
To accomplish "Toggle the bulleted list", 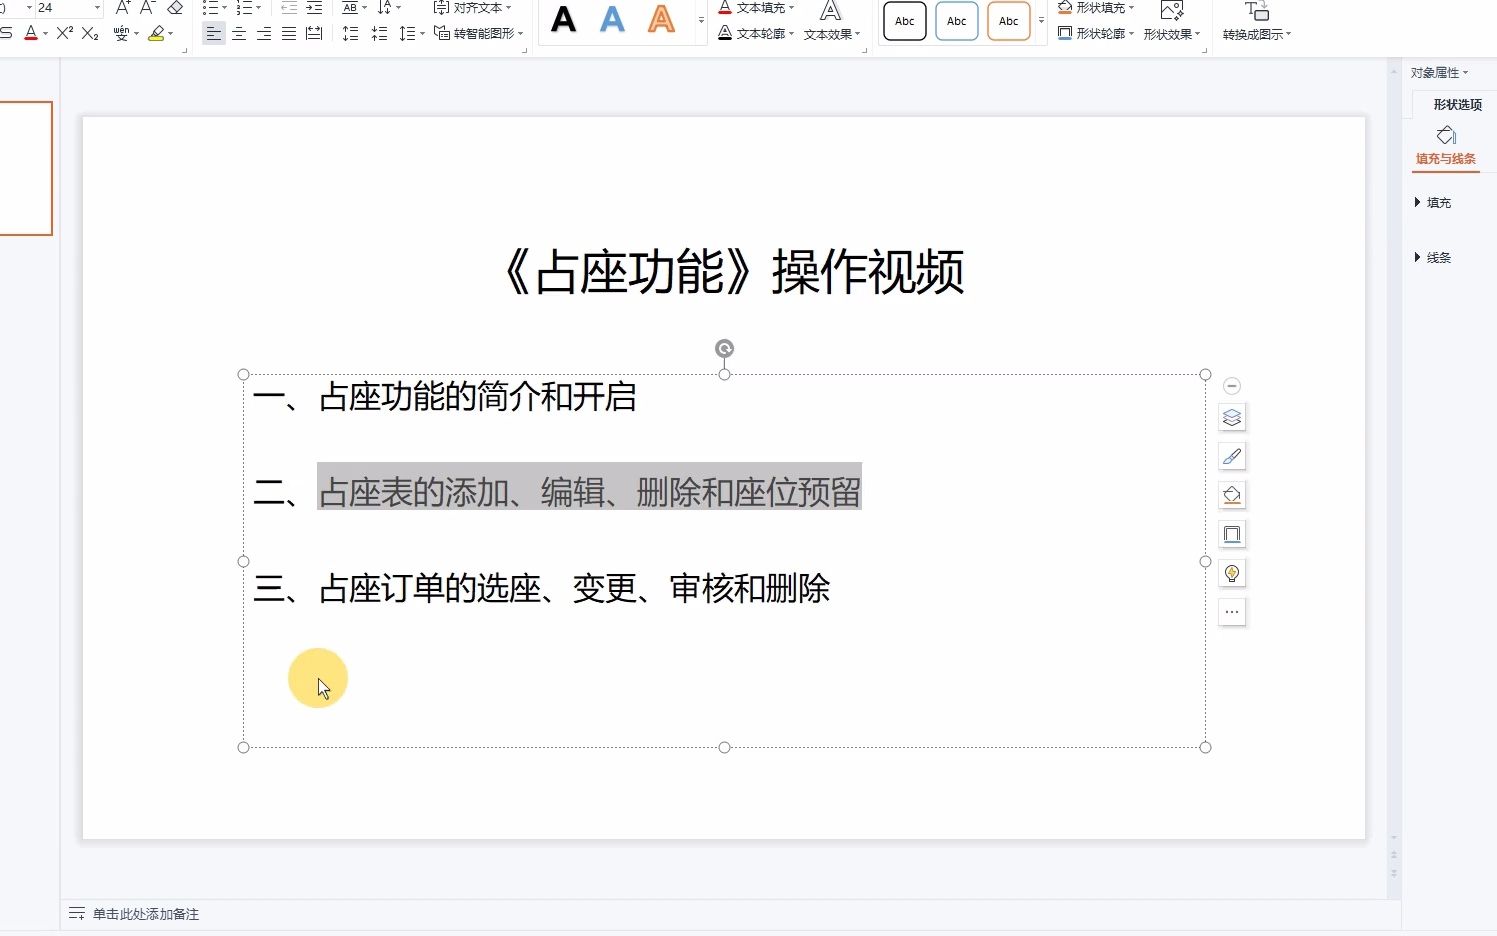I will coord(211,8).
